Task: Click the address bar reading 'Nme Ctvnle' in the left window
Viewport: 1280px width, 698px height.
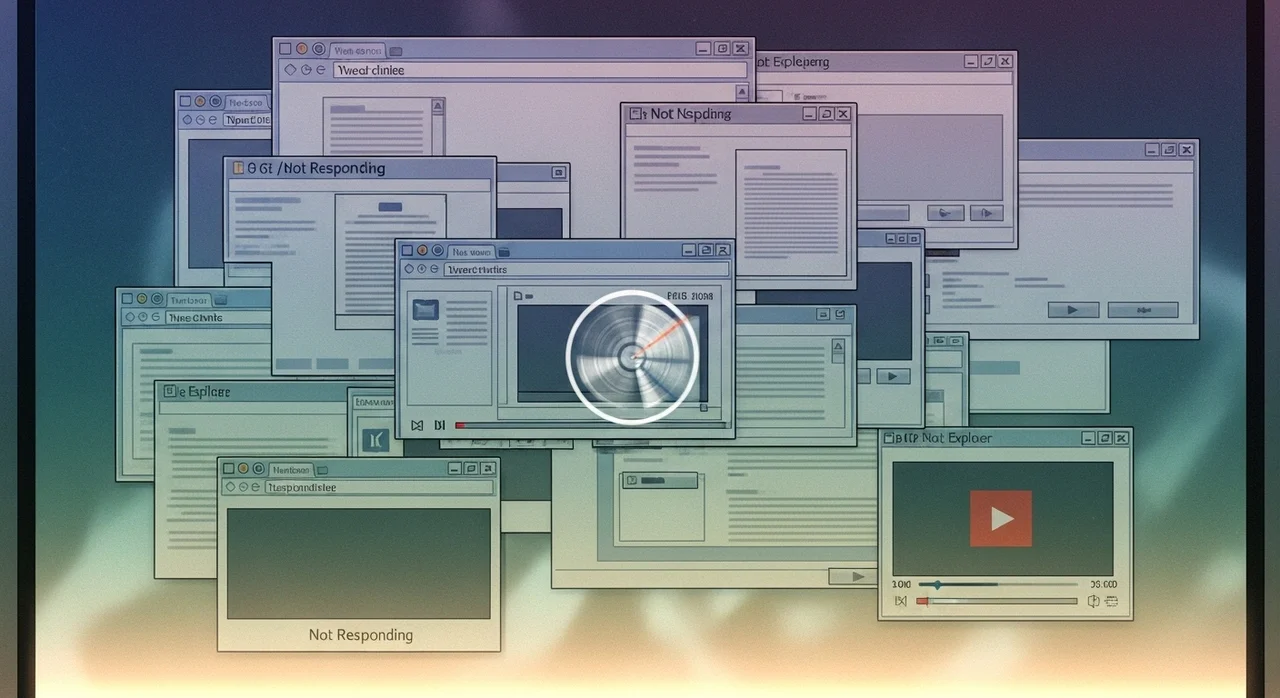Action: pyautogui.click(x=218, y=317)
